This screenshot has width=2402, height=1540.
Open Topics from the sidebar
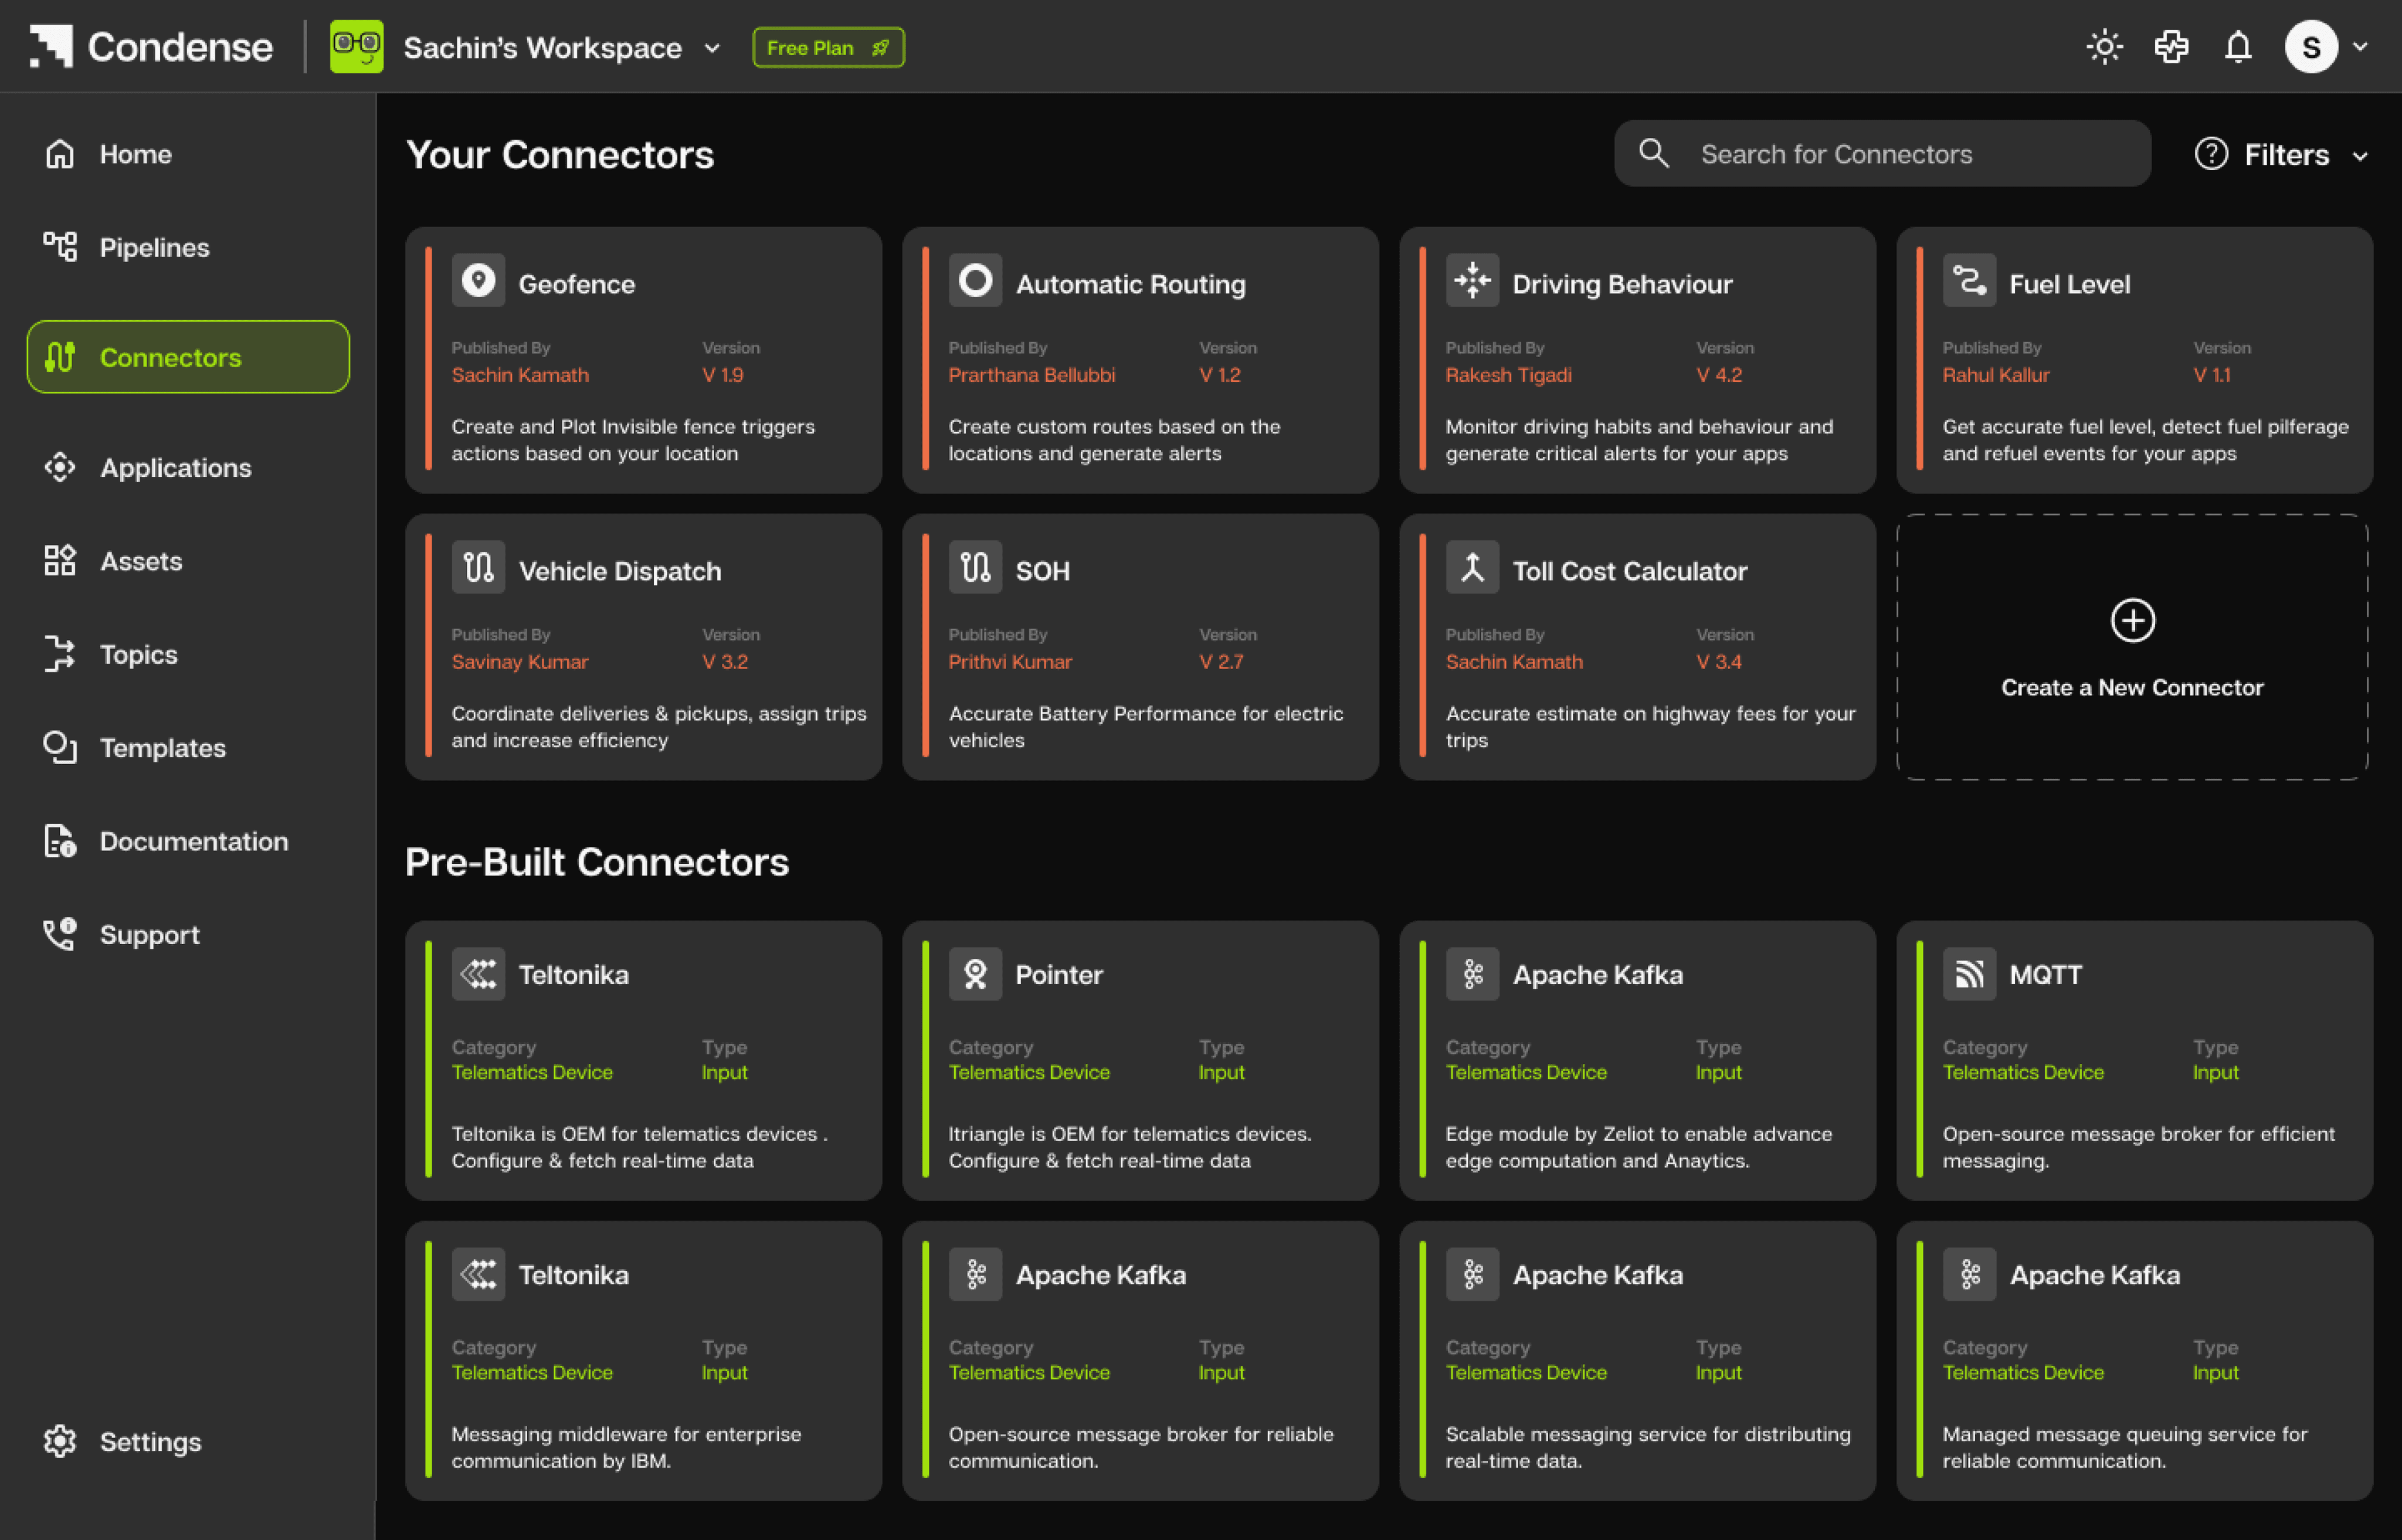tap(138, 654)
